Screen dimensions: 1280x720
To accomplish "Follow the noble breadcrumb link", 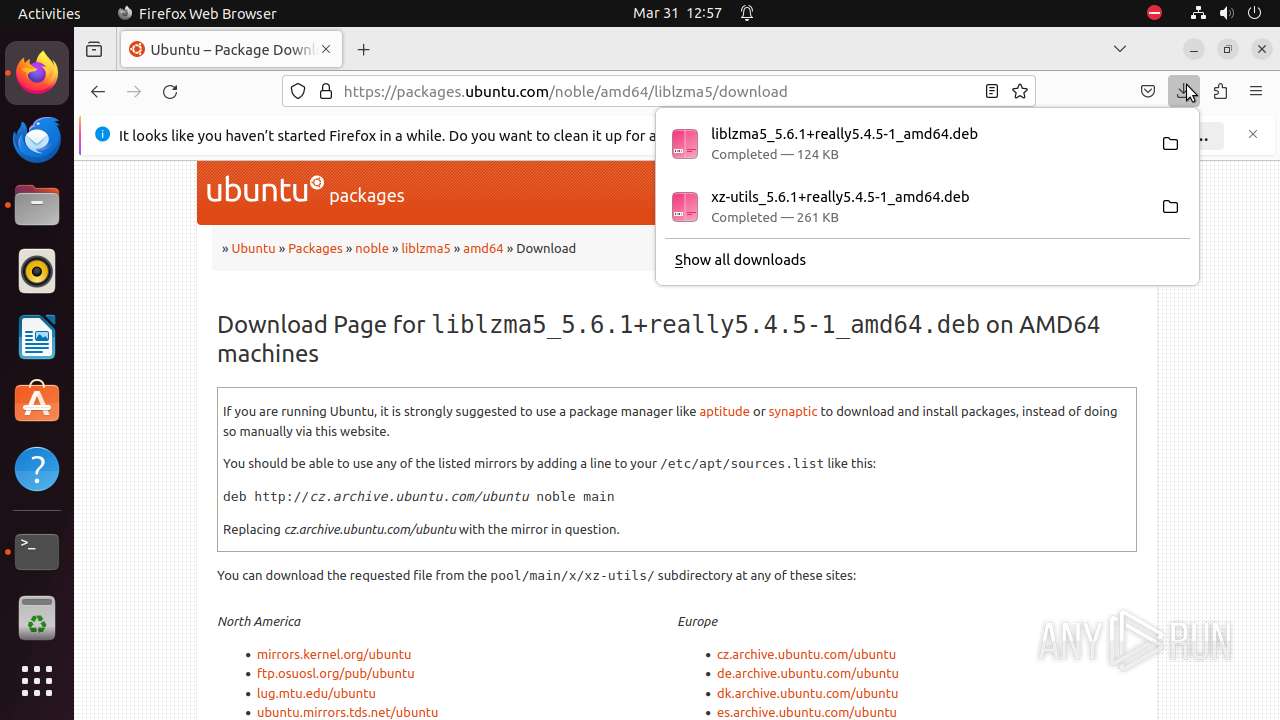I will click(372, 248).
